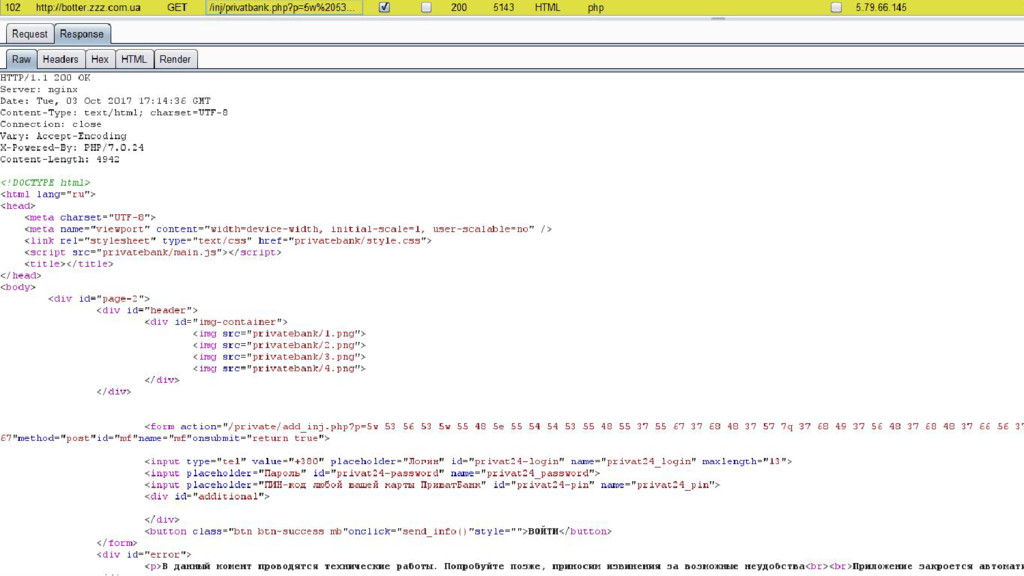The image size is (1024, 576).
Task: Click the IP address 5.79.66.145
Action: (x=881, y=8)
